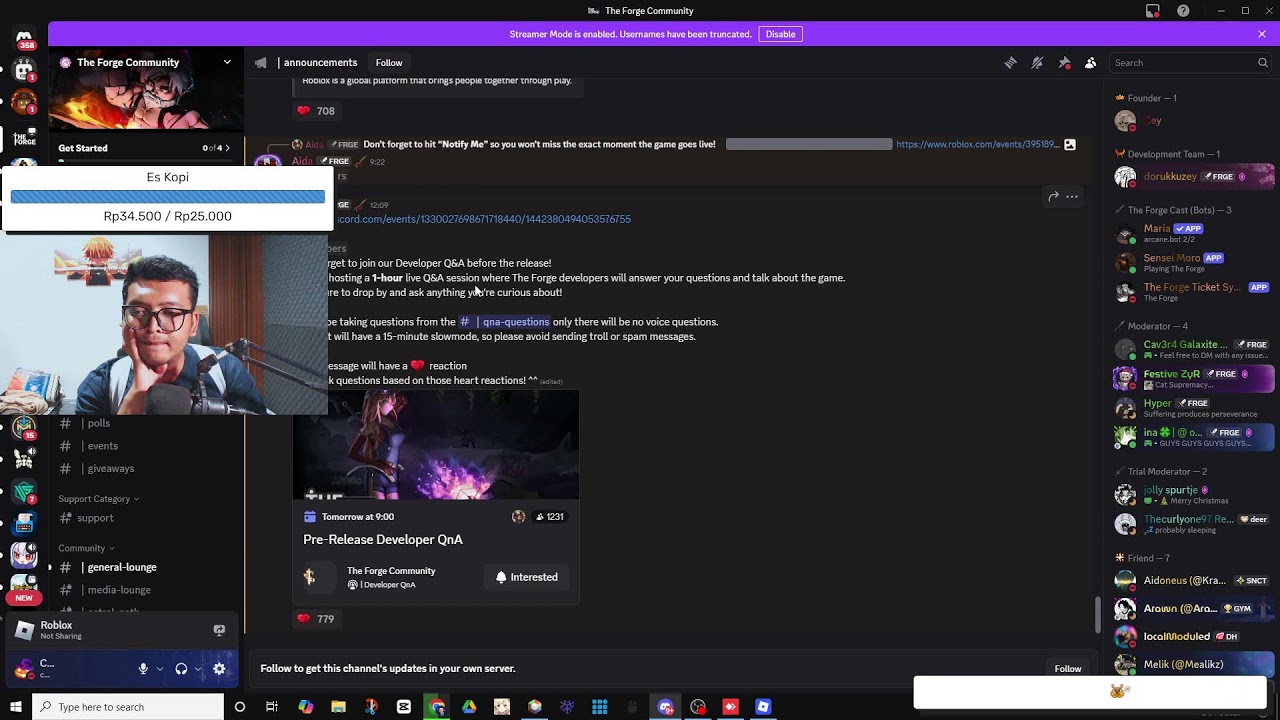Open Maria bot member entry
The width and height of the screenshot is (1280, 720).
[x=1194, y=233]
